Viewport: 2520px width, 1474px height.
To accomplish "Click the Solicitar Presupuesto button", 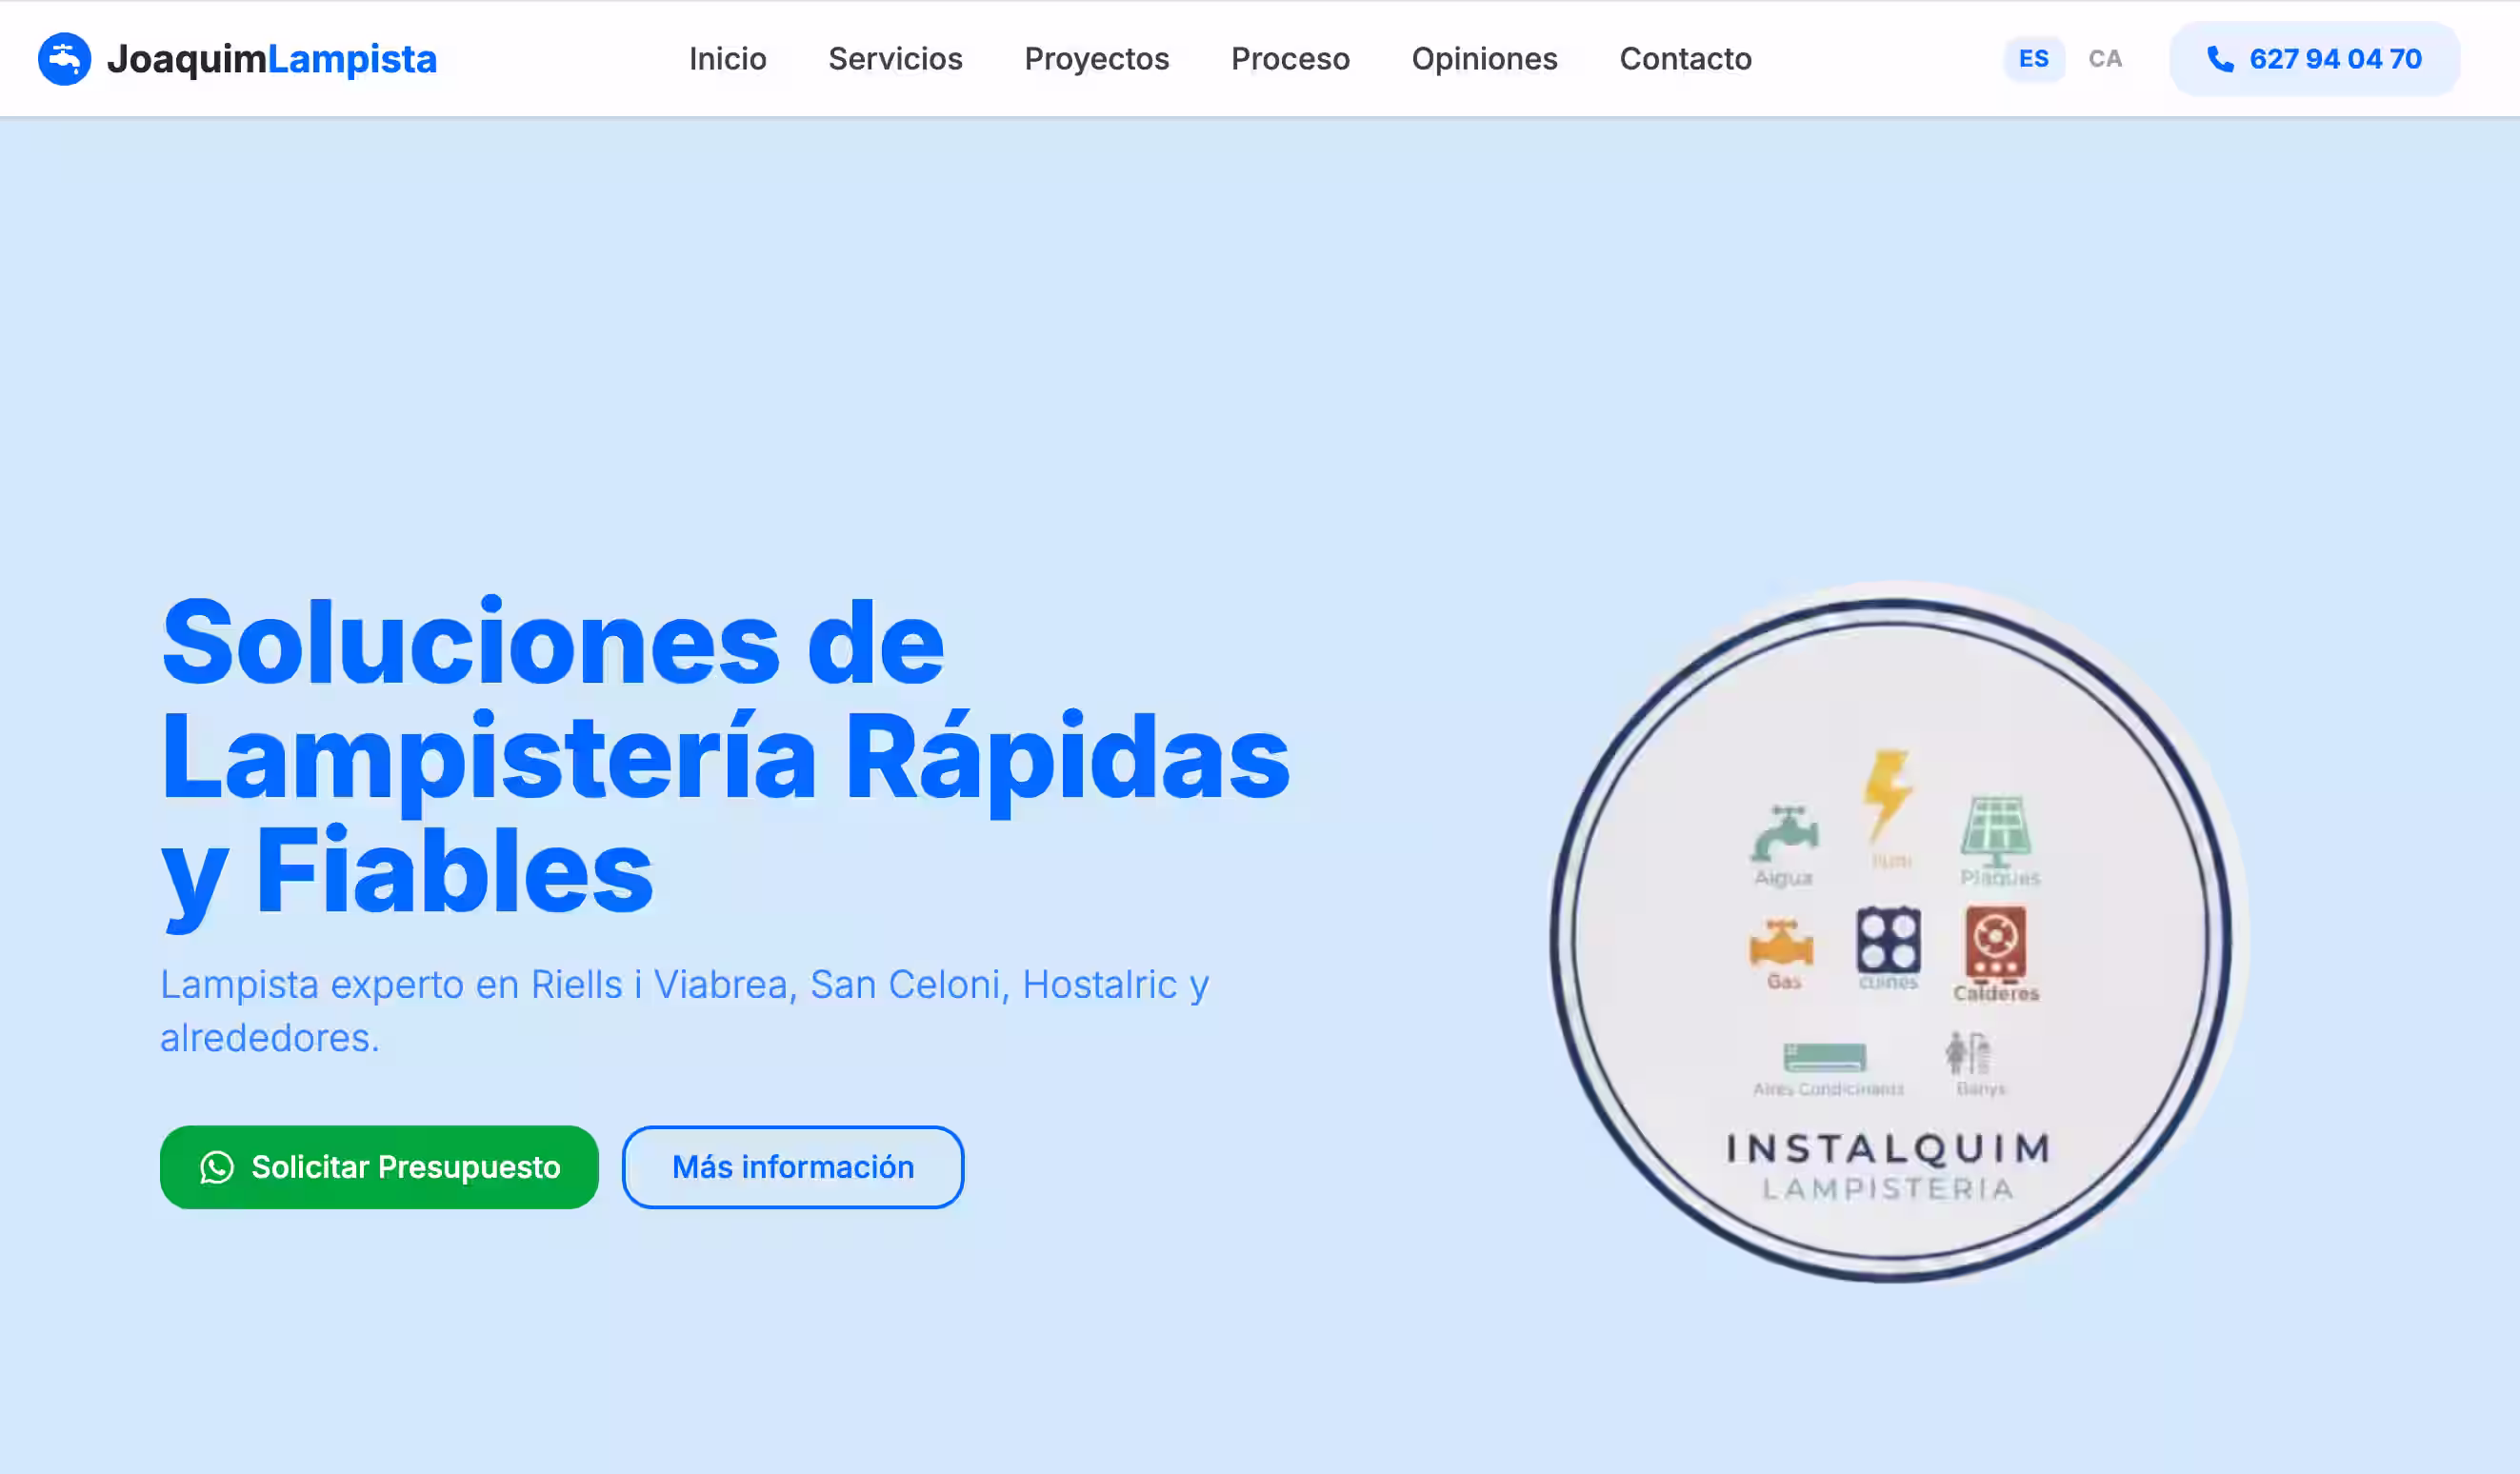I will point(379,1167).
